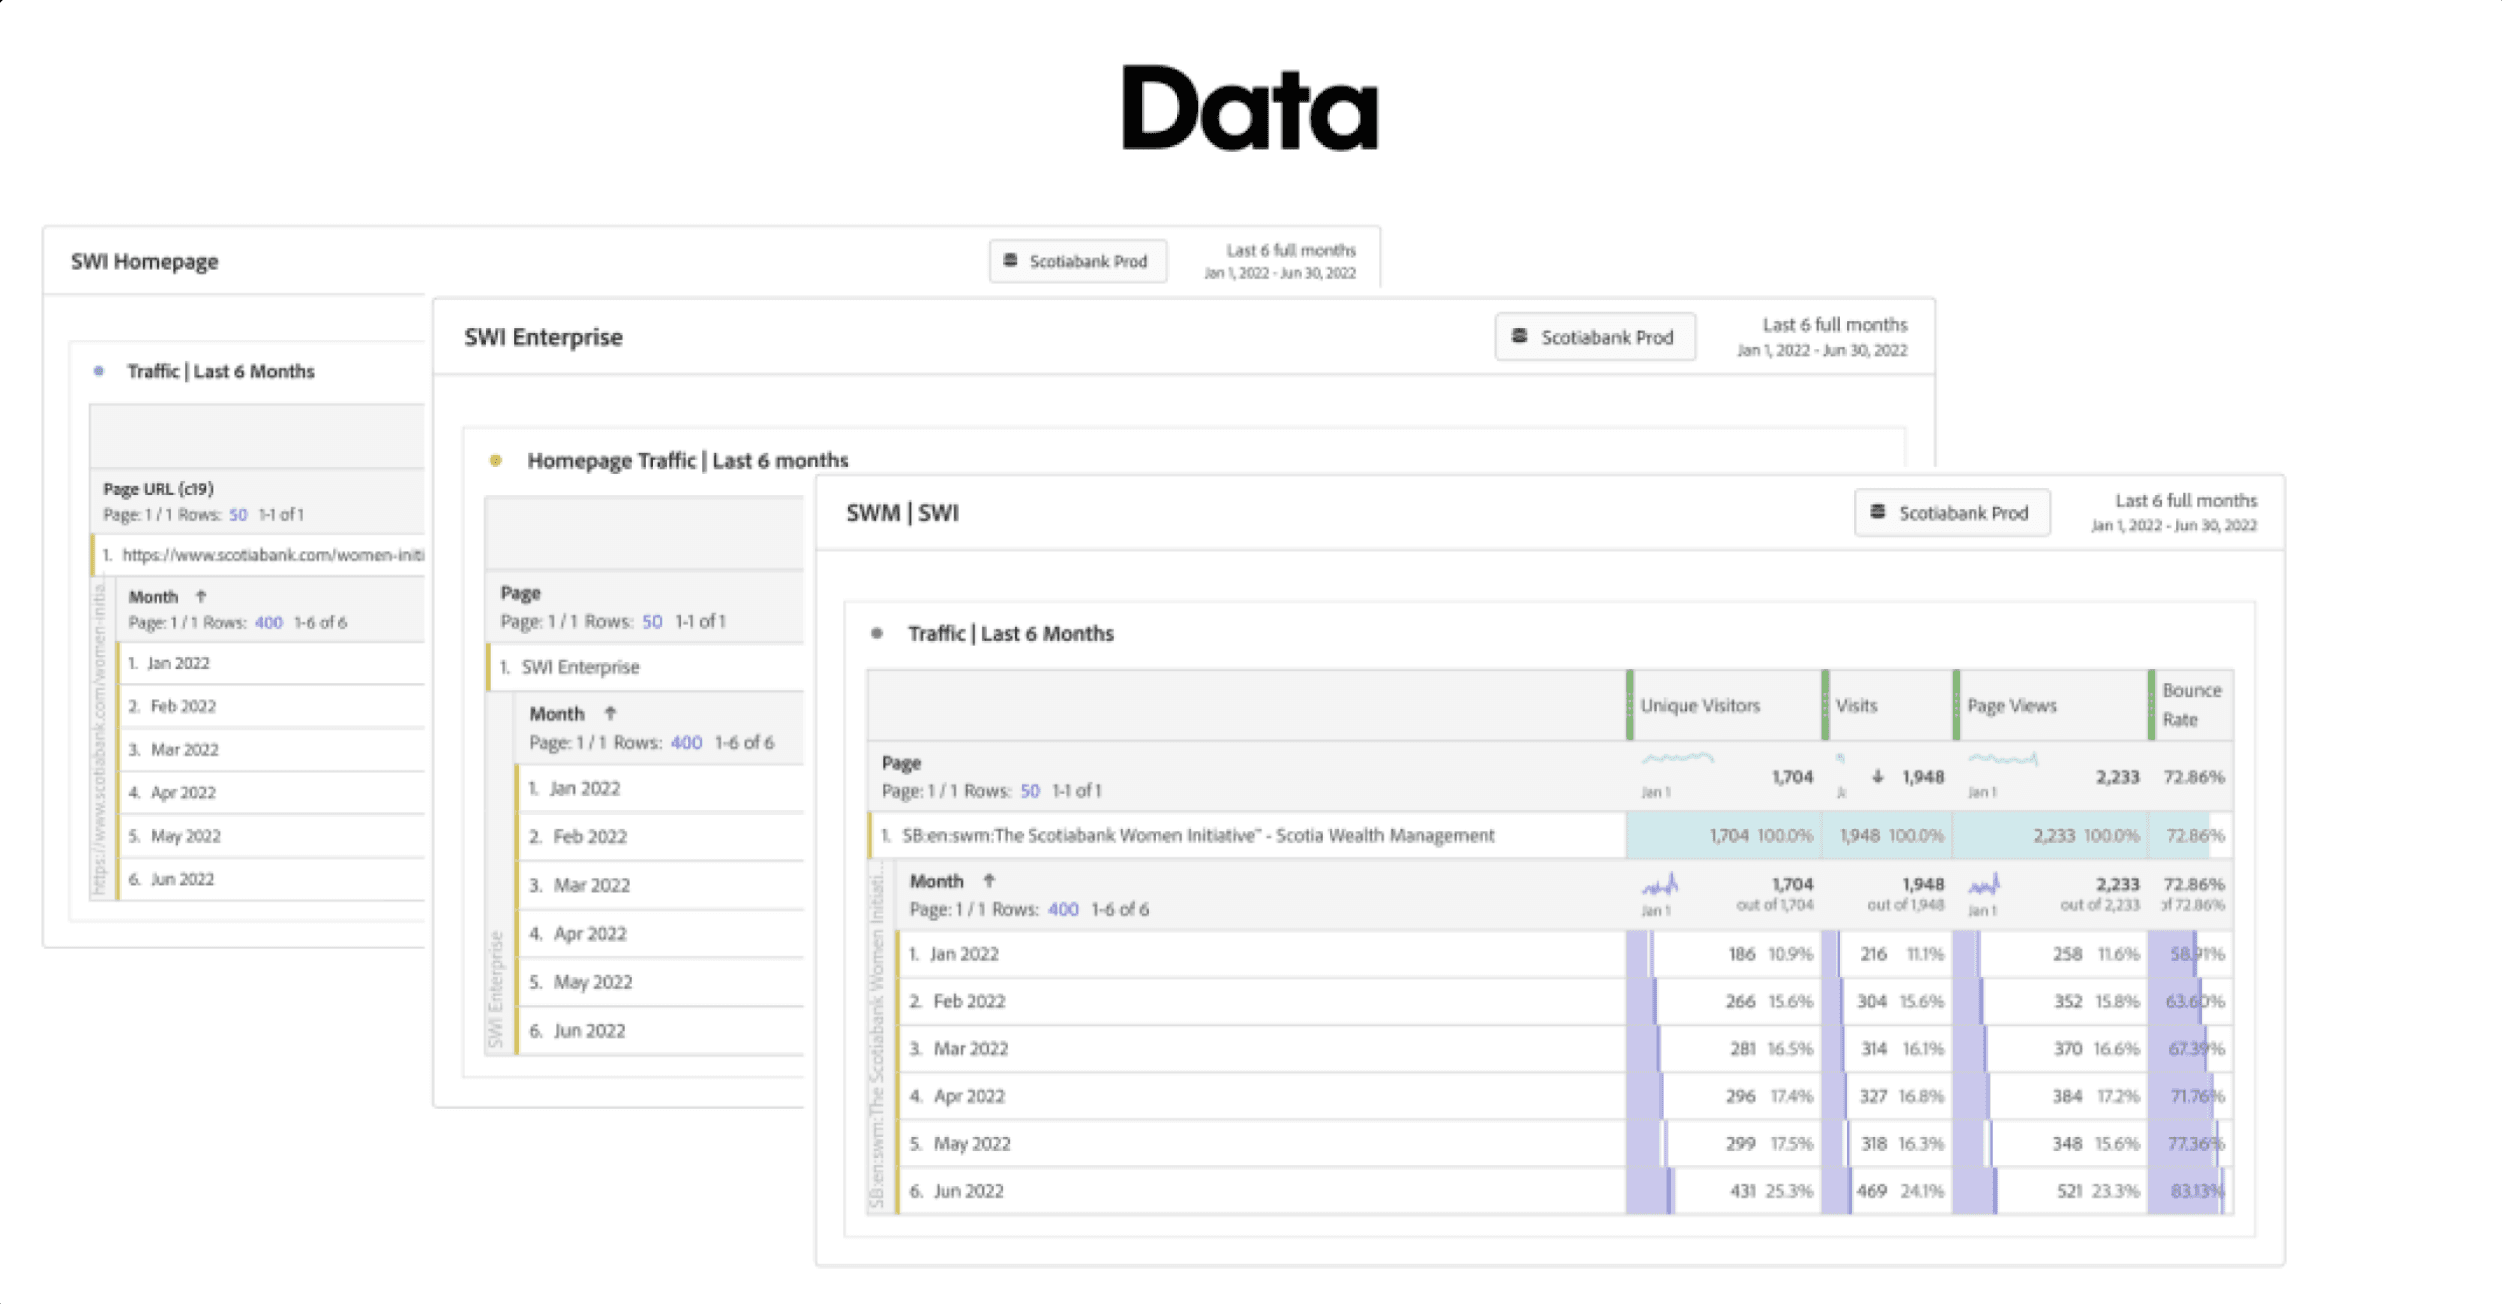Image resolution: width=2502 pixels, height=1304 pixels.
Task: Click the sort arrow beside Month in SWM table
Action: (x=988, y=881)
